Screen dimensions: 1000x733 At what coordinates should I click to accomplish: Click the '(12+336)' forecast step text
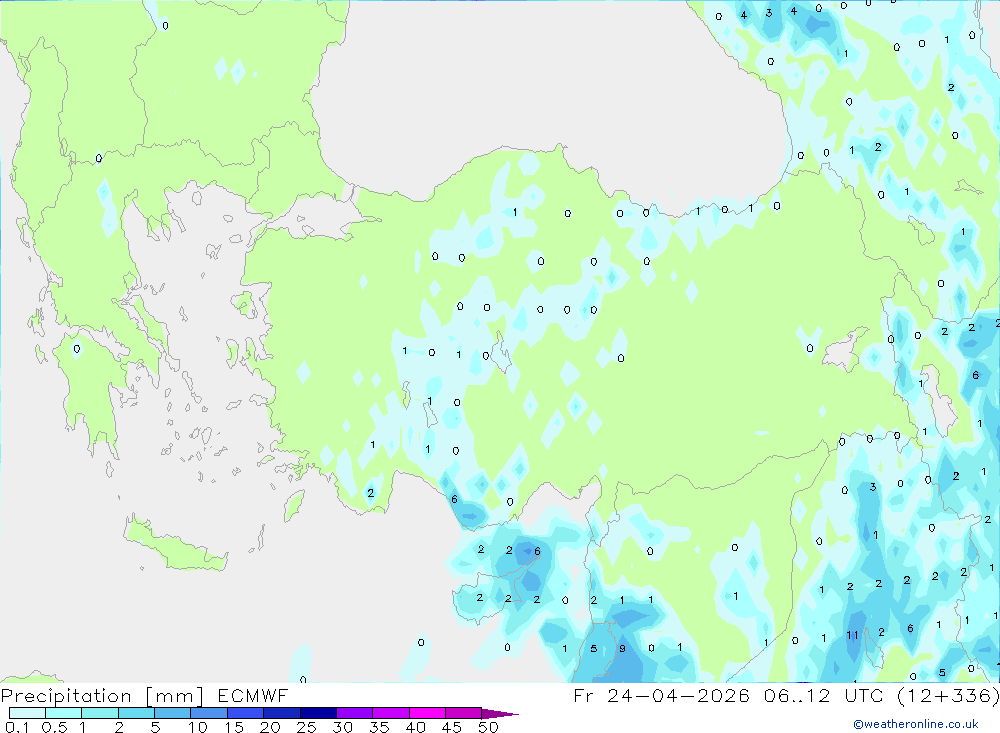(948, 695)
